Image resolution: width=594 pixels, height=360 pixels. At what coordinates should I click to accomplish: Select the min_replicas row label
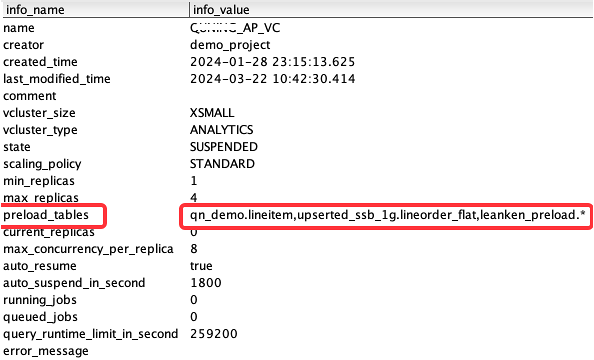pyautogui.click(x=39, y=181)
